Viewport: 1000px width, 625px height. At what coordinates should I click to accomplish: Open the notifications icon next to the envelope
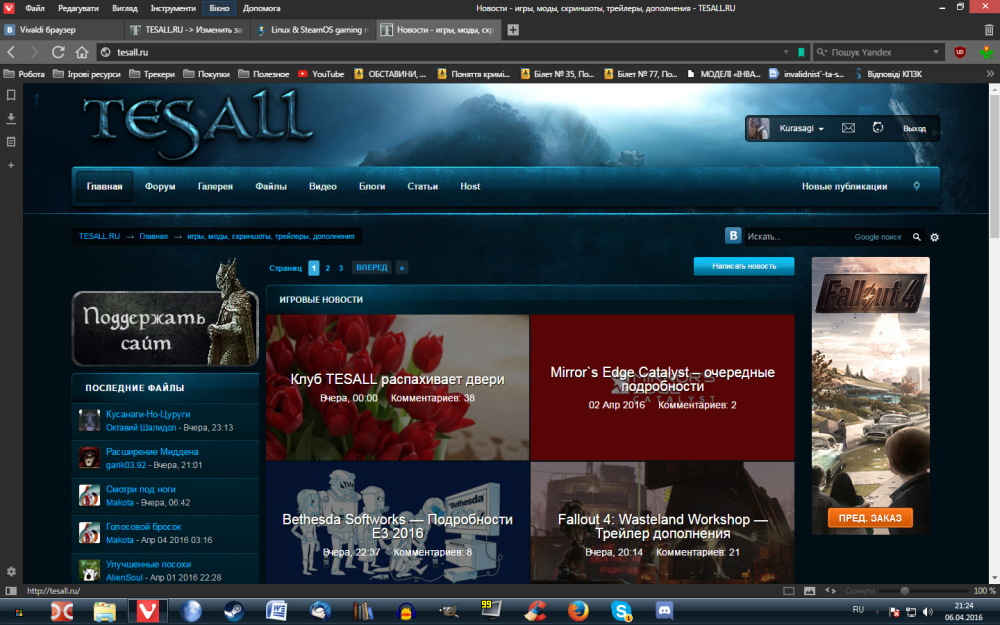click(878, 128)
